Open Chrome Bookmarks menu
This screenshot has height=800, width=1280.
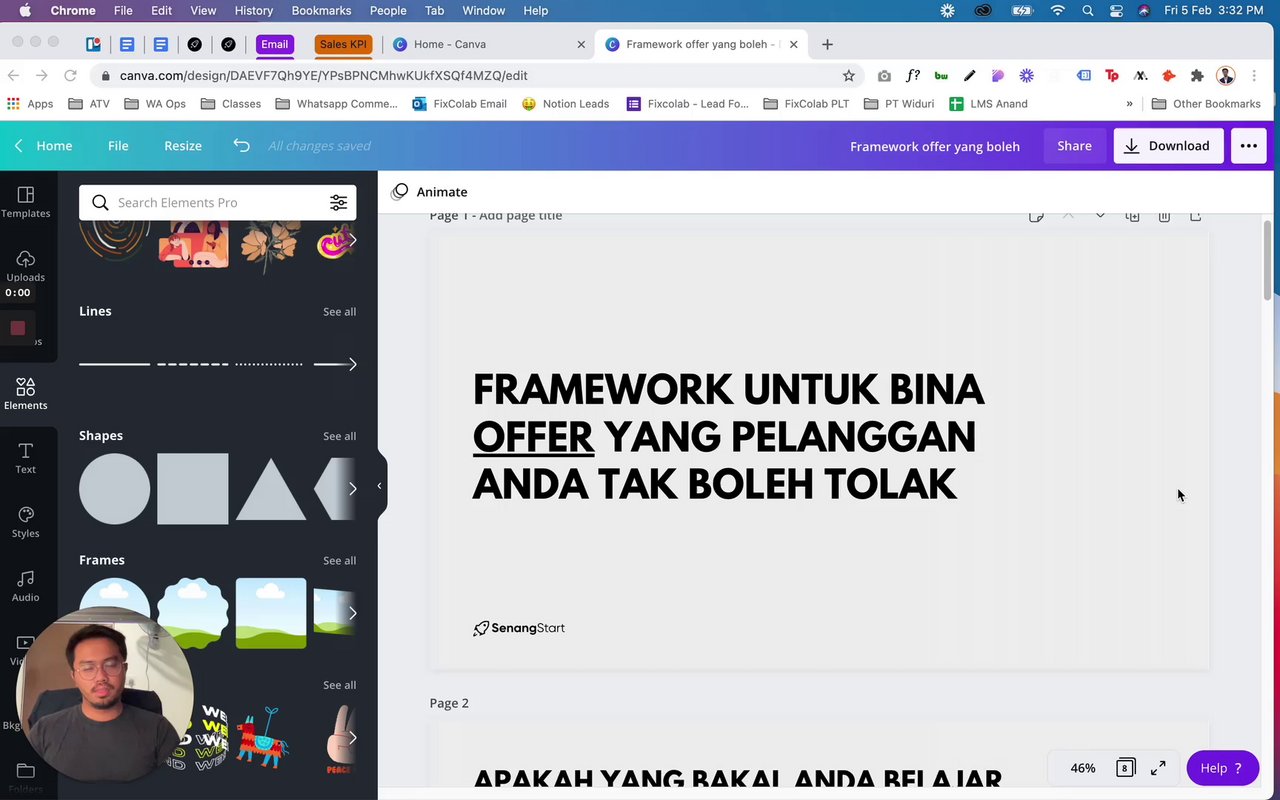(x=321, y=11)
